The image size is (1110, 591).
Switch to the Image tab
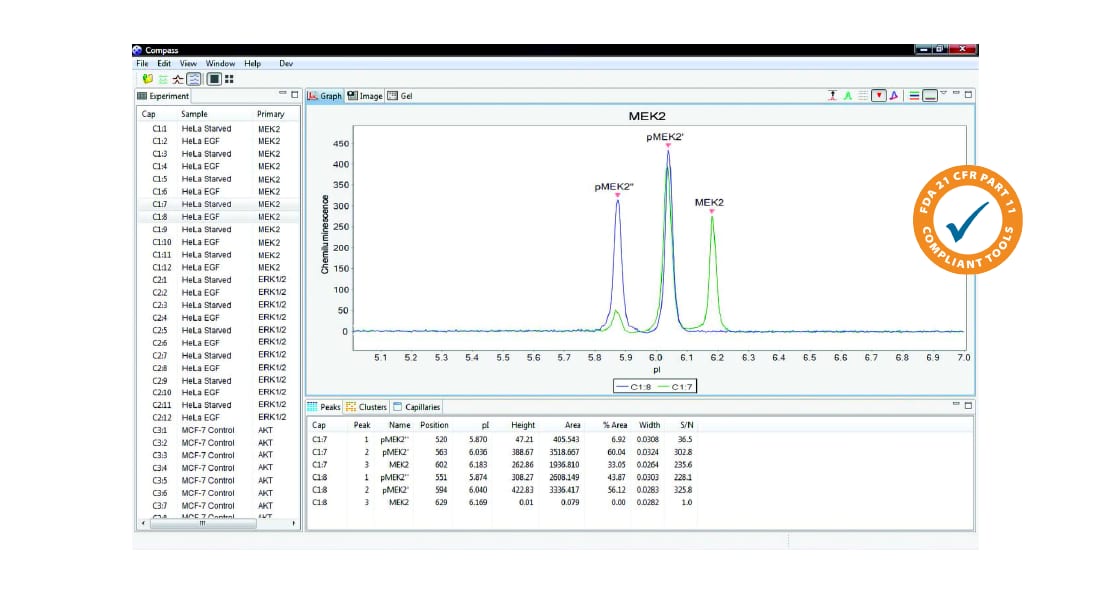(x=365, y=96)
